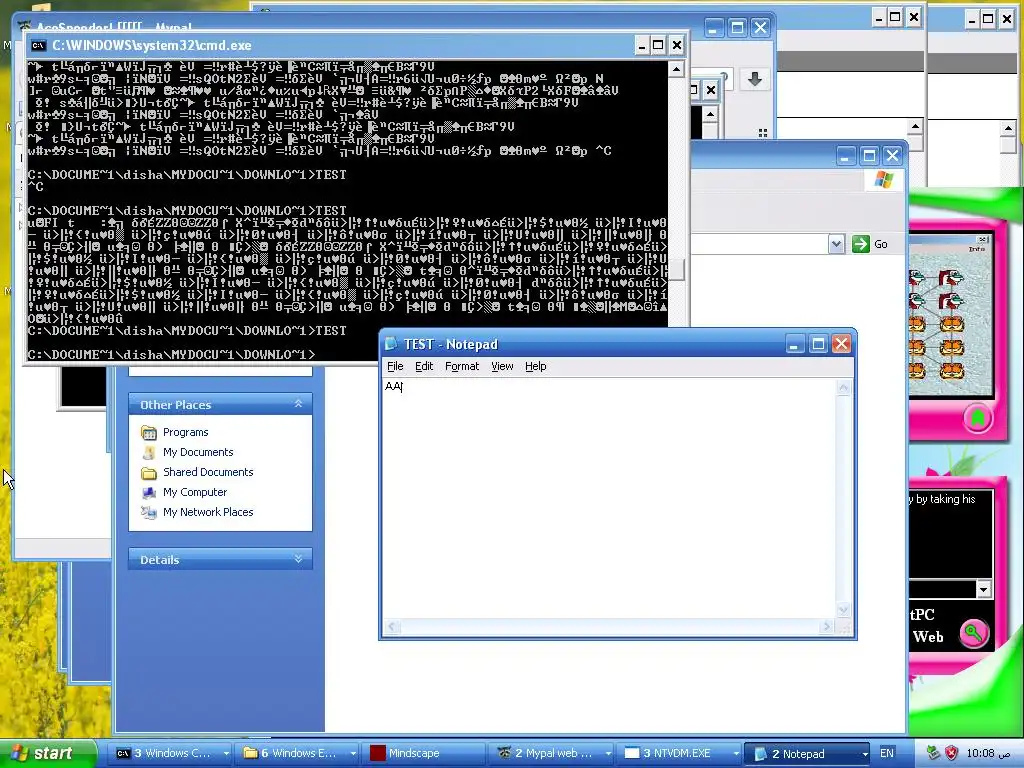
Task: Open the Windows Command taskbar group
Action: pos(167,753)
